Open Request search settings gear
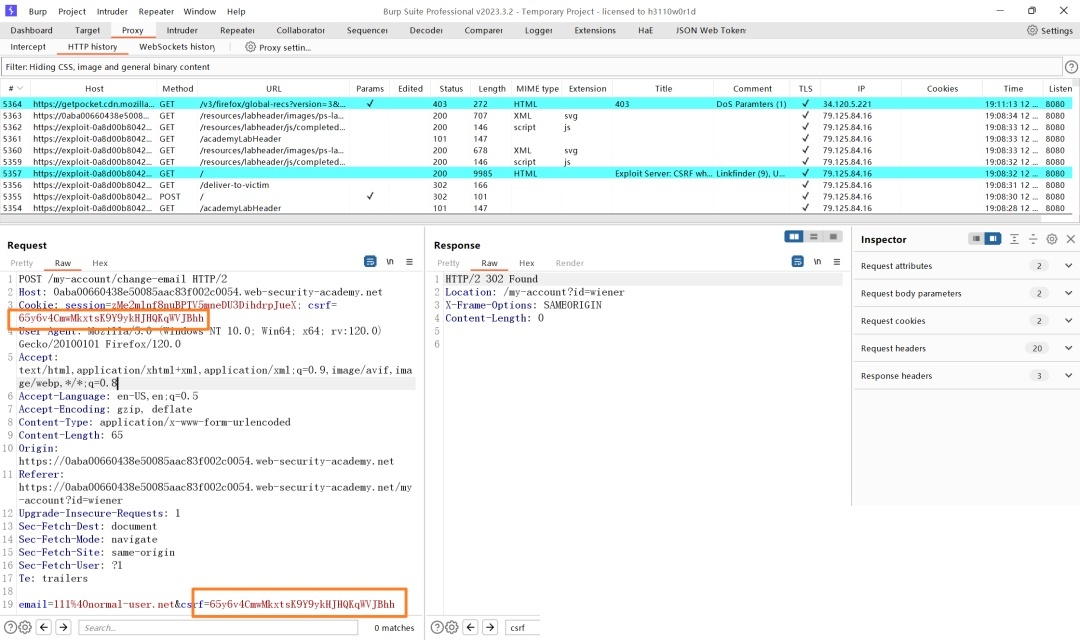Viewport: 1080px width, 640px height. (x=25, y=628)
